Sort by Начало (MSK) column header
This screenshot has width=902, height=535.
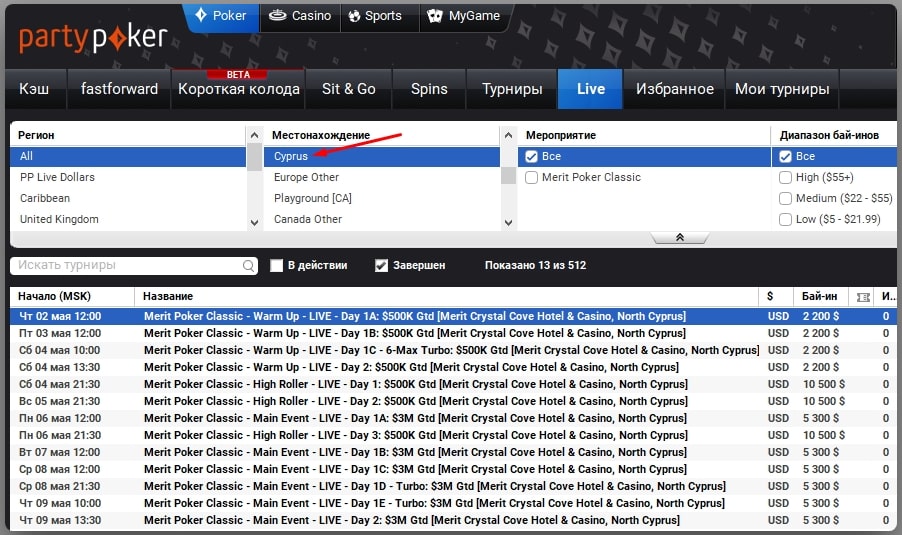tap(72, 297)
